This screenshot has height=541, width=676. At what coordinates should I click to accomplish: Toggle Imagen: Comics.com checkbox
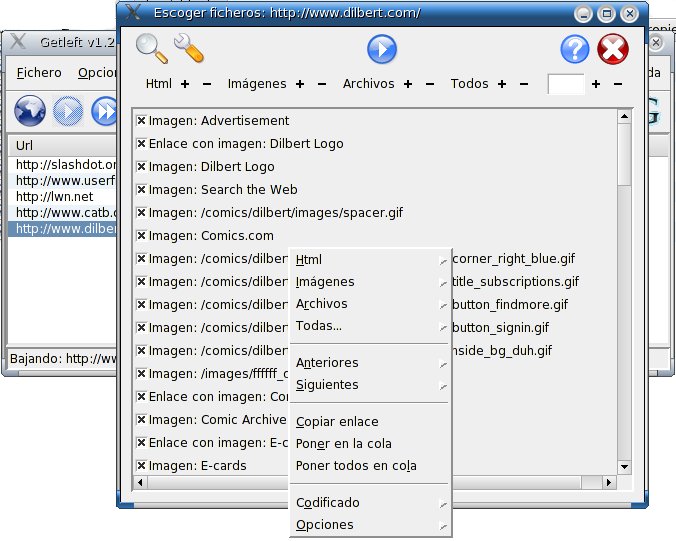141,235
